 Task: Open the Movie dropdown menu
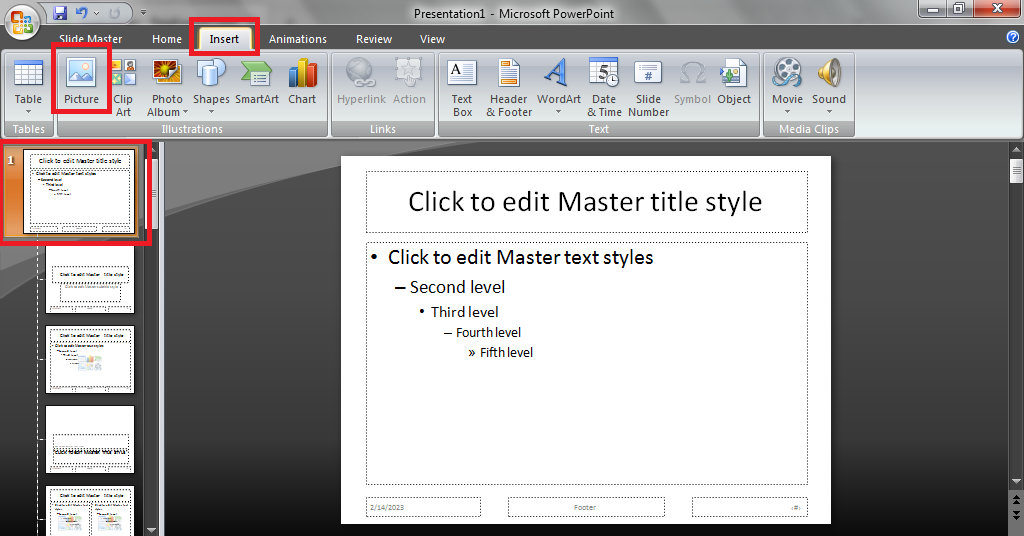787,111
